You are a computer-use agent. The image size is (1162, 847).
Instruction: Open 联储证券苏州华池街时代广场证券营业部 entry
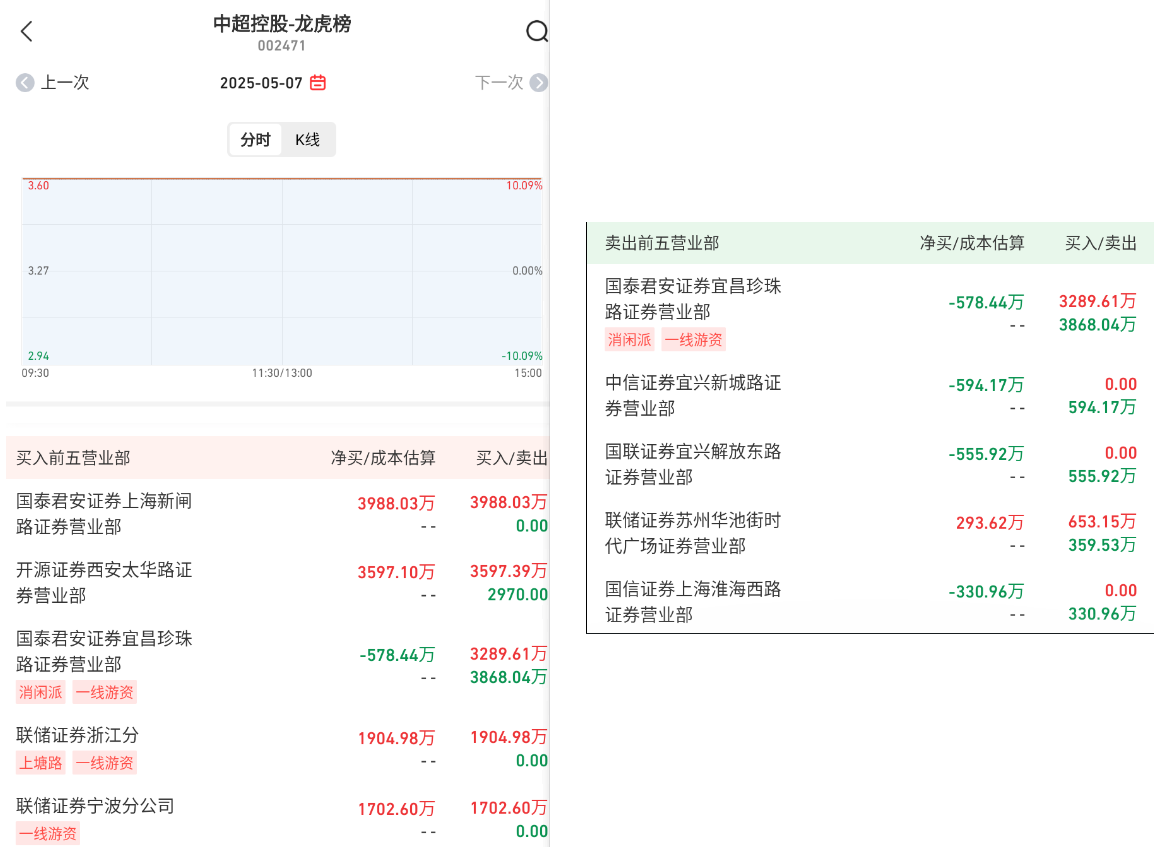[x=693, y=533]
